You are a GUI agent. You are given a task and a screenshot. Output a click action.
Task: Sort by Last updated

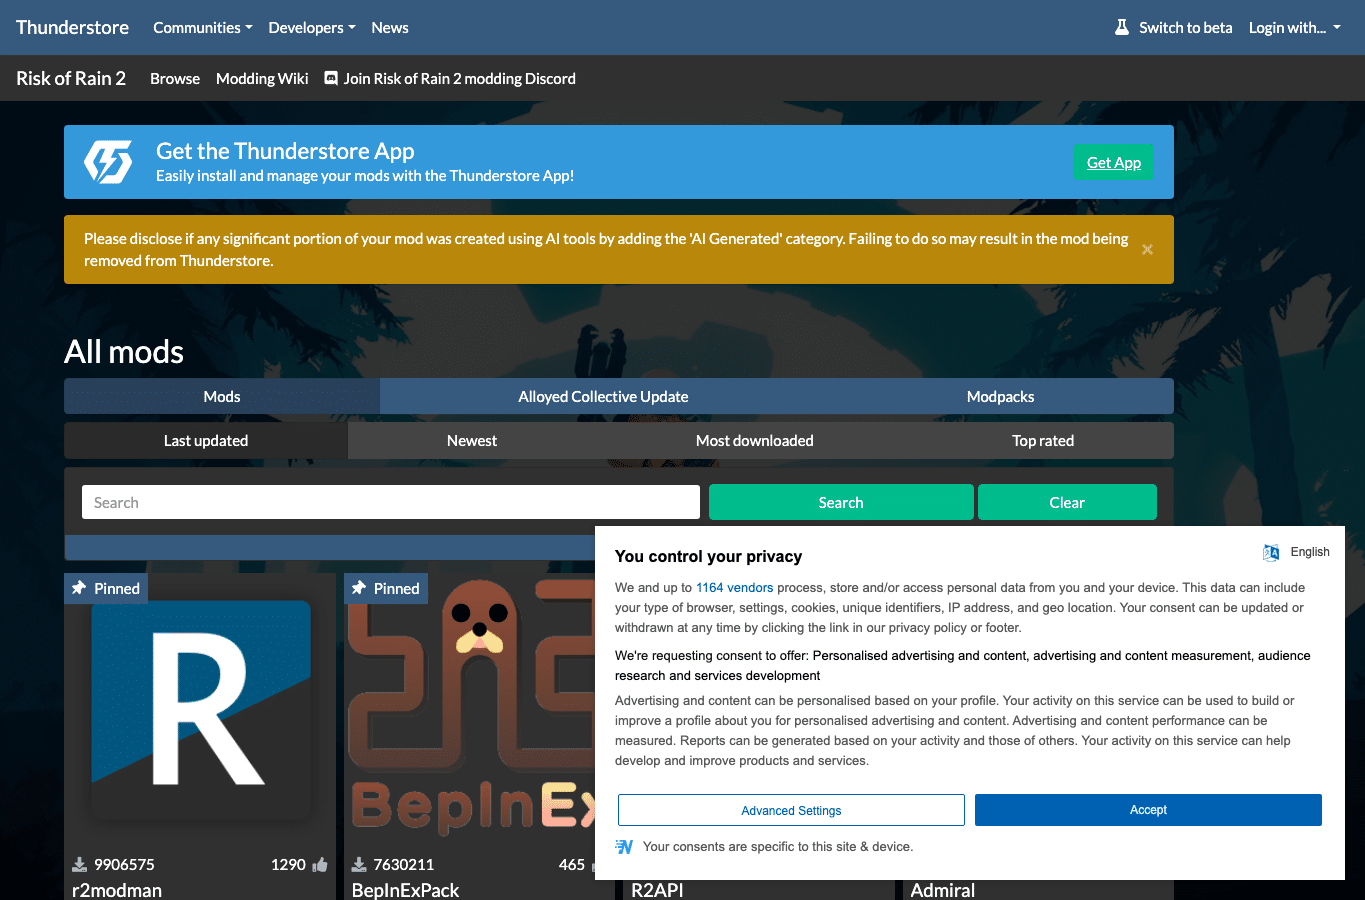pyautogui.click(x=206, y=440)
